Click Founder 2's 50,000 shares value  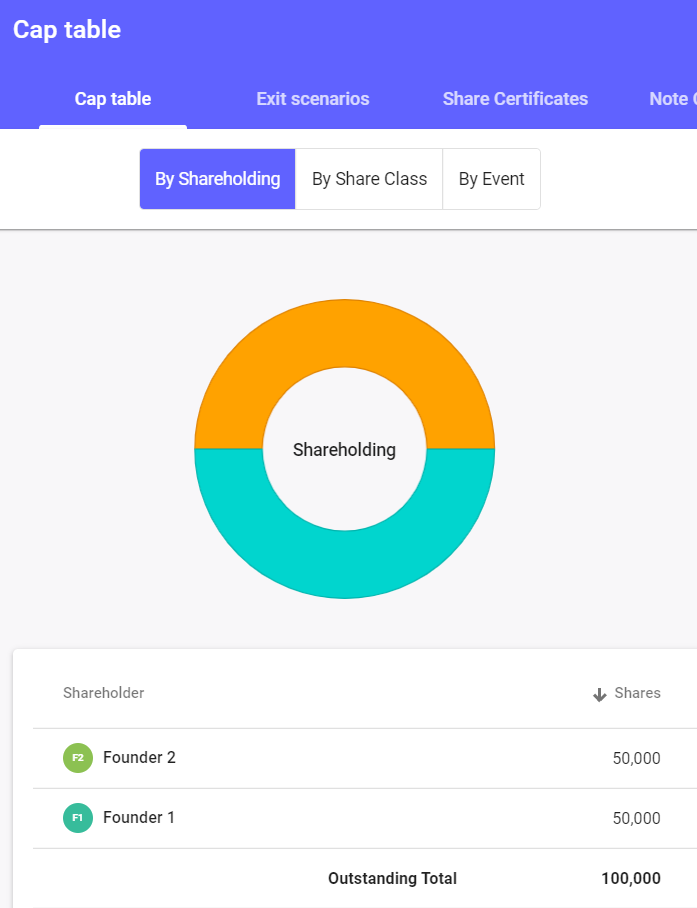coord(636,758)
